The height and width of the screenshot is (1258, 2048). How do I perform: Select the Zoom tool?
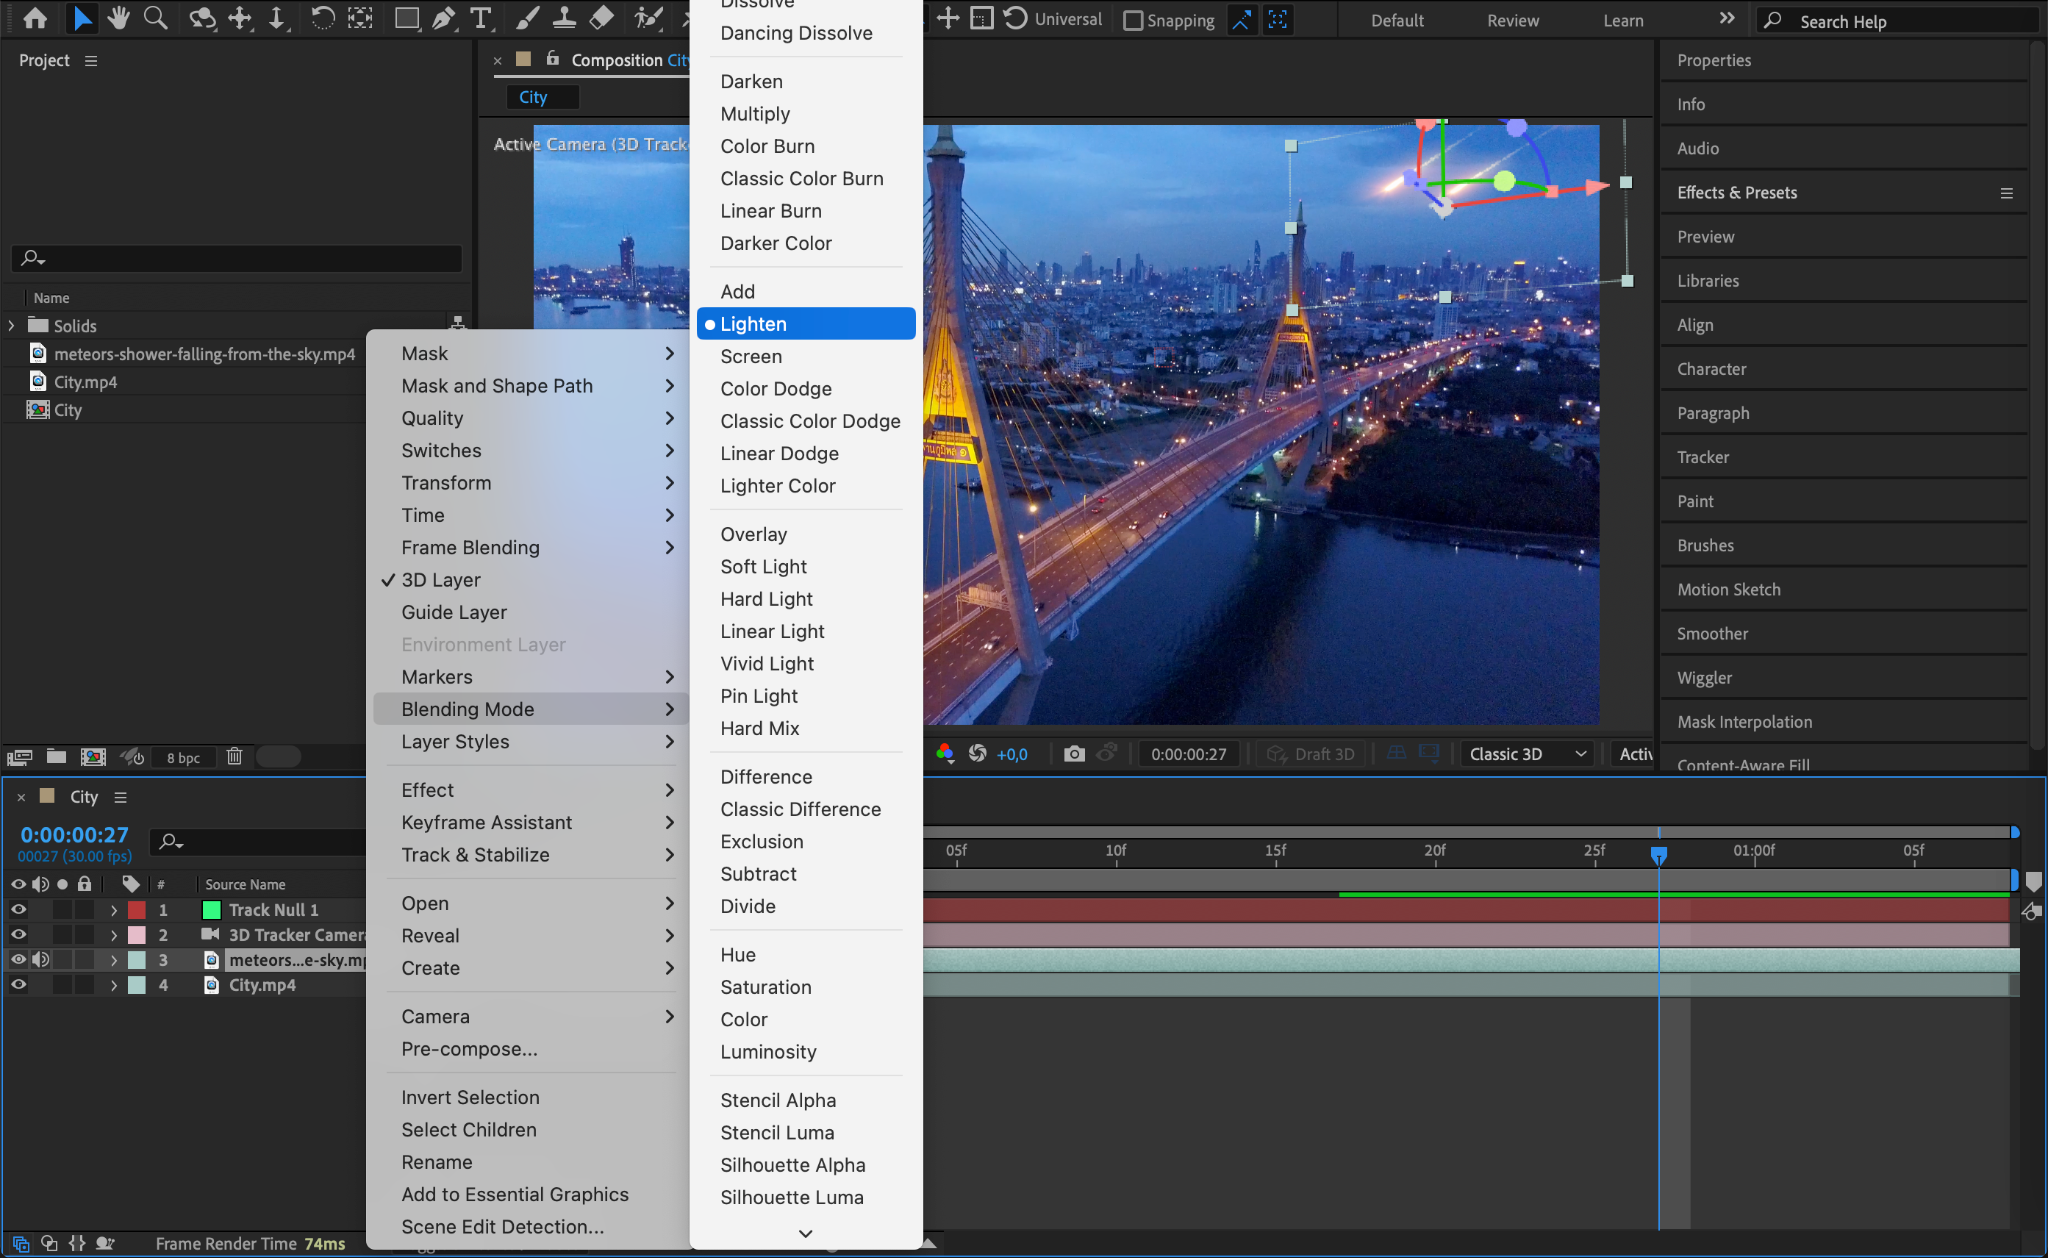(155, 18)
